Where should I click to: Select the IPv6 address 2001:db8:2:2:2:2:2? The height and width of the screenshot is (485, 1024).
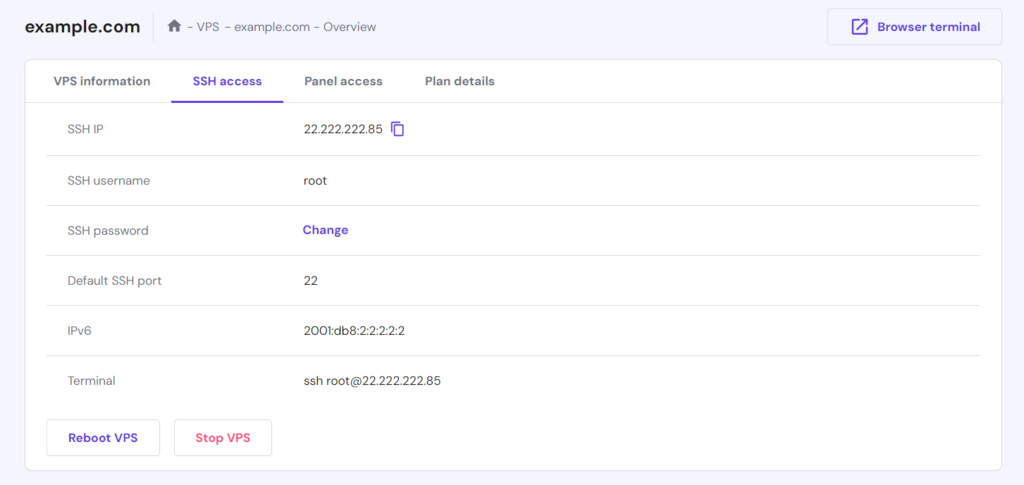click(x=355, y=331)
